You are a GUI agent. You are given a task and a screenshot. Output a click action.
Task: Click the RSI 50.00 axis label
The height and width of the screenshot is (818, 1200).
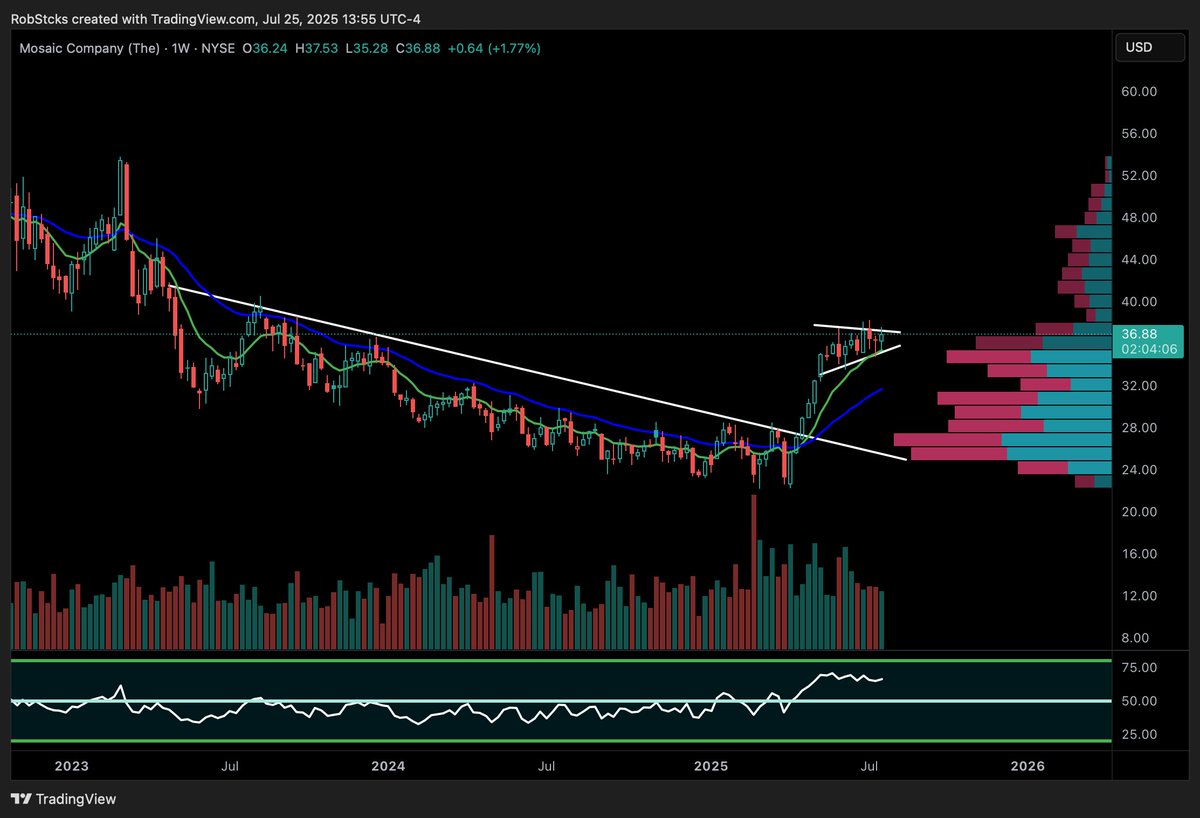coord(1139,700)
